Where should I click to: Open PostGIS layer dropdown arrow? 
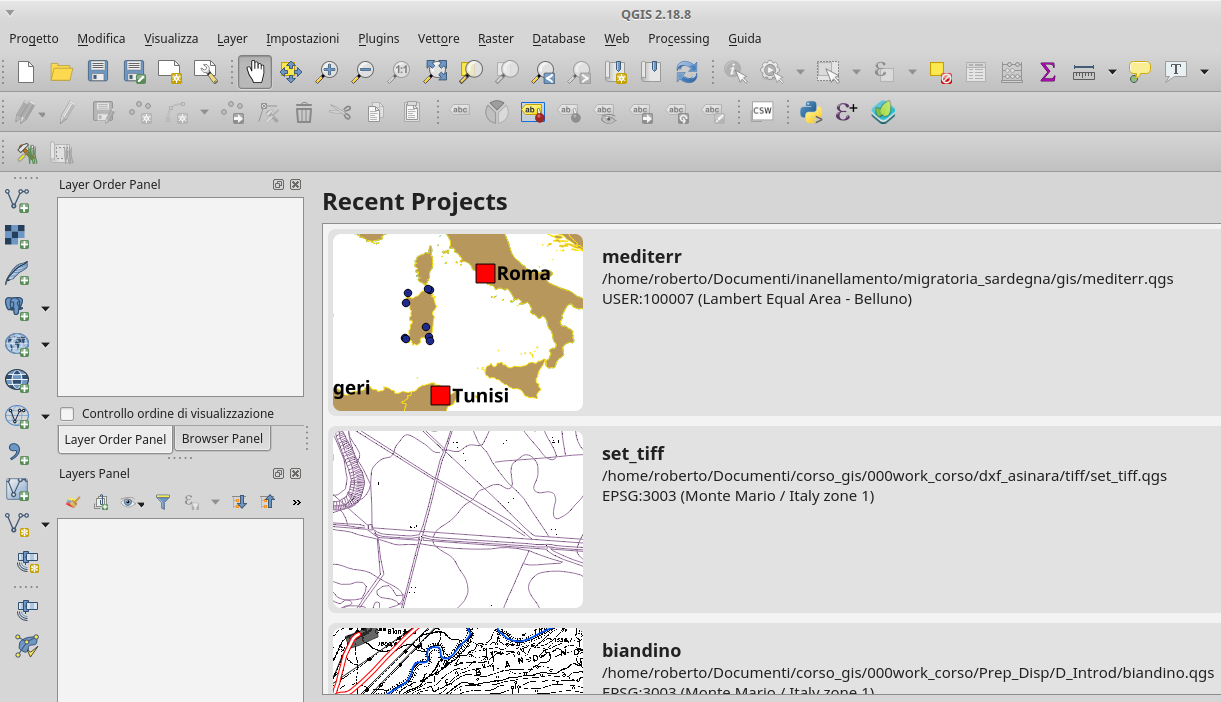click(x=45, y=308)
